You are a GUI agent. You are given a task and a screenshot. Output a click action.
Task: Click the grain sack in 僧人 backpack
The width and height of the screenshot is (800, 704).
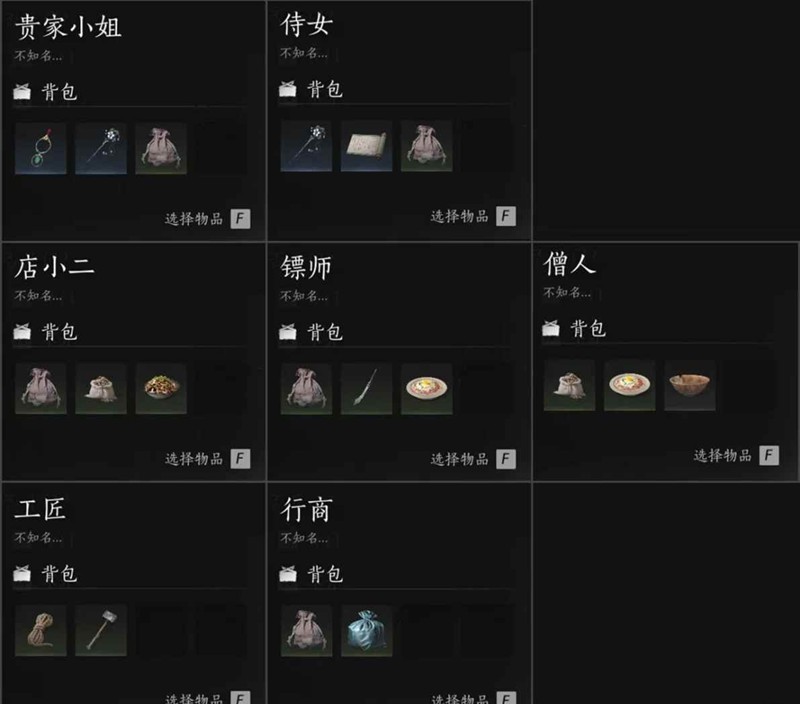(569, 385)
